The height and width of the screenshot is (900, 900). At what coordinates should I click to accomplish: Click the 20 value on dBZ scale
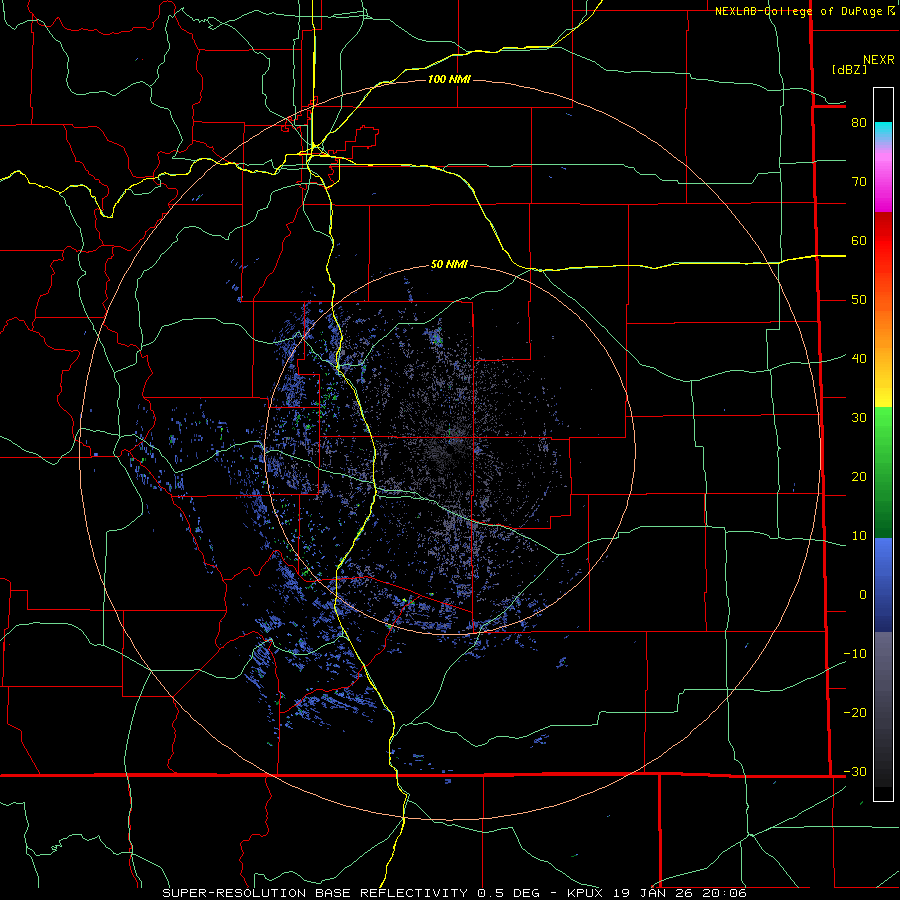(x=859, y=476)
